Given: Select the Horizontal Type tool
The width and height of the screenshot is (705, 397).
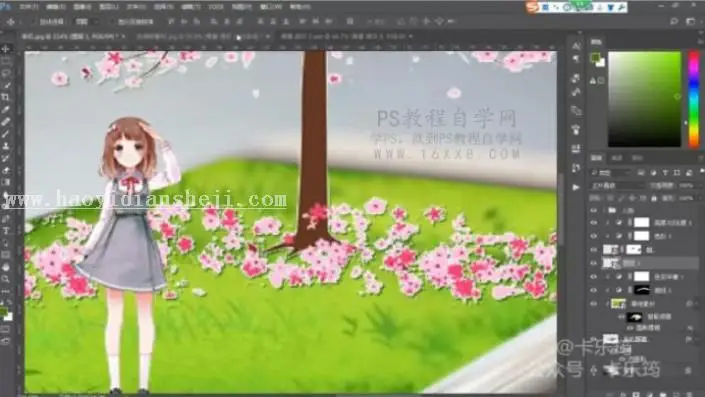Looking at the screenshot, I should 6,231.
